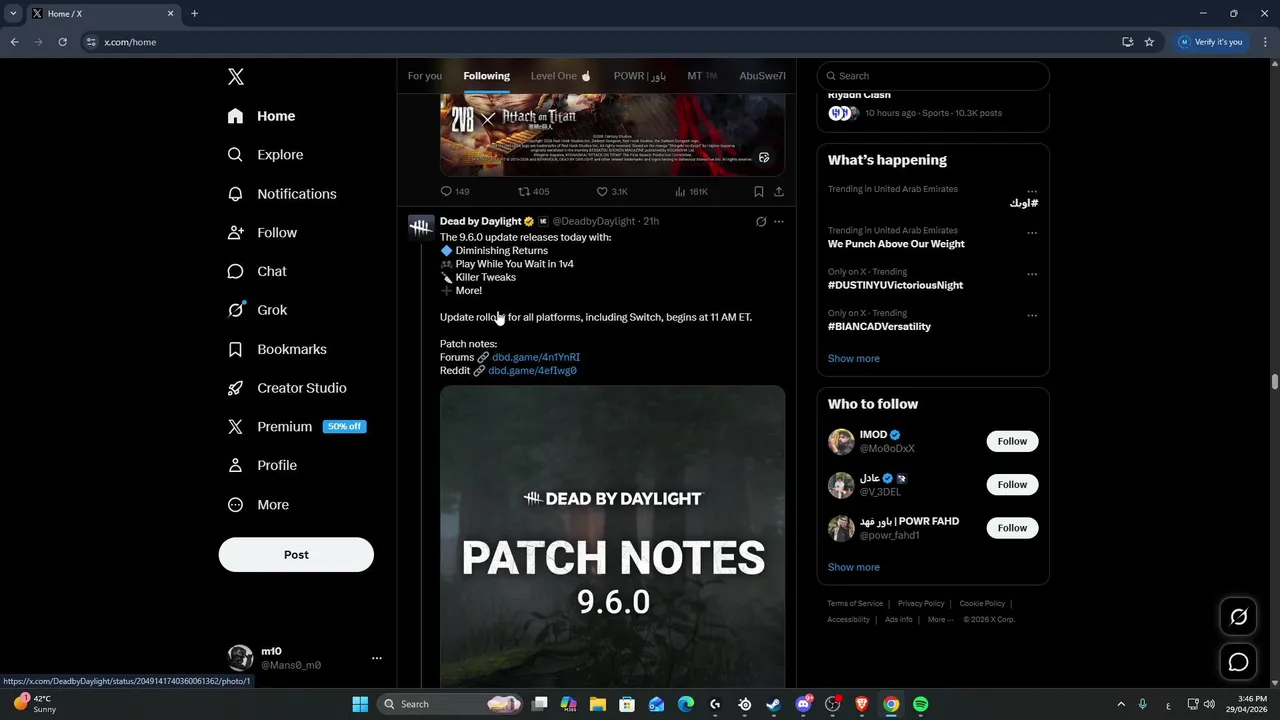Open more options on Dead by Daylight post
The width and height of the screenshot is (1280, 720).
click(779, 222)
